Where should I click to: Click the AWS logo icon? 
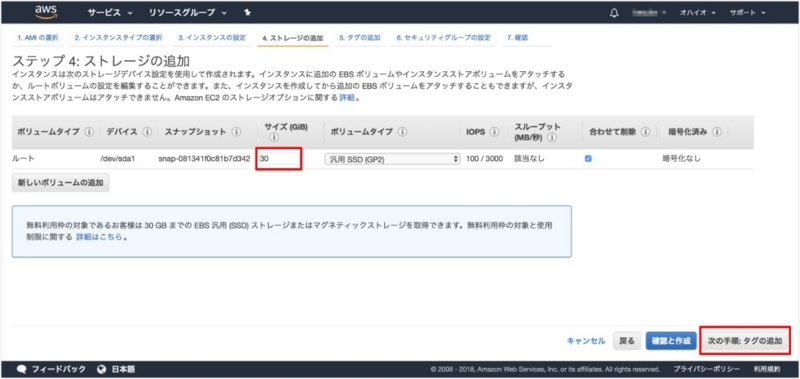pyautogui.click(x=46, y=12)
